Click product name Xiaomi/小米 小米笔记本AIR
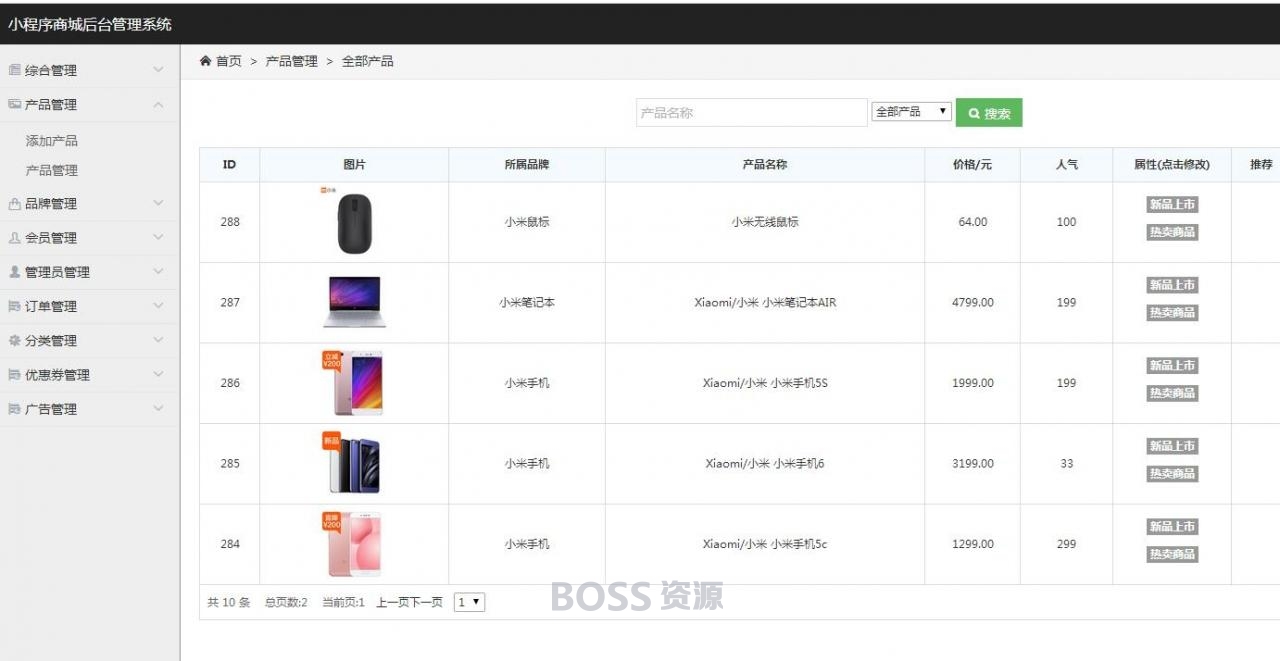Screen dimensions: 1280x661 pos(765,302)
